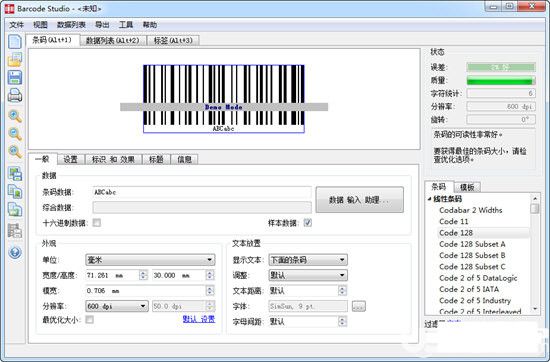Image resolution: width=550 pixels, height=362 pixels.
Task: Select Codabar 2 Widths in list
Action: [x=470, y=210]
